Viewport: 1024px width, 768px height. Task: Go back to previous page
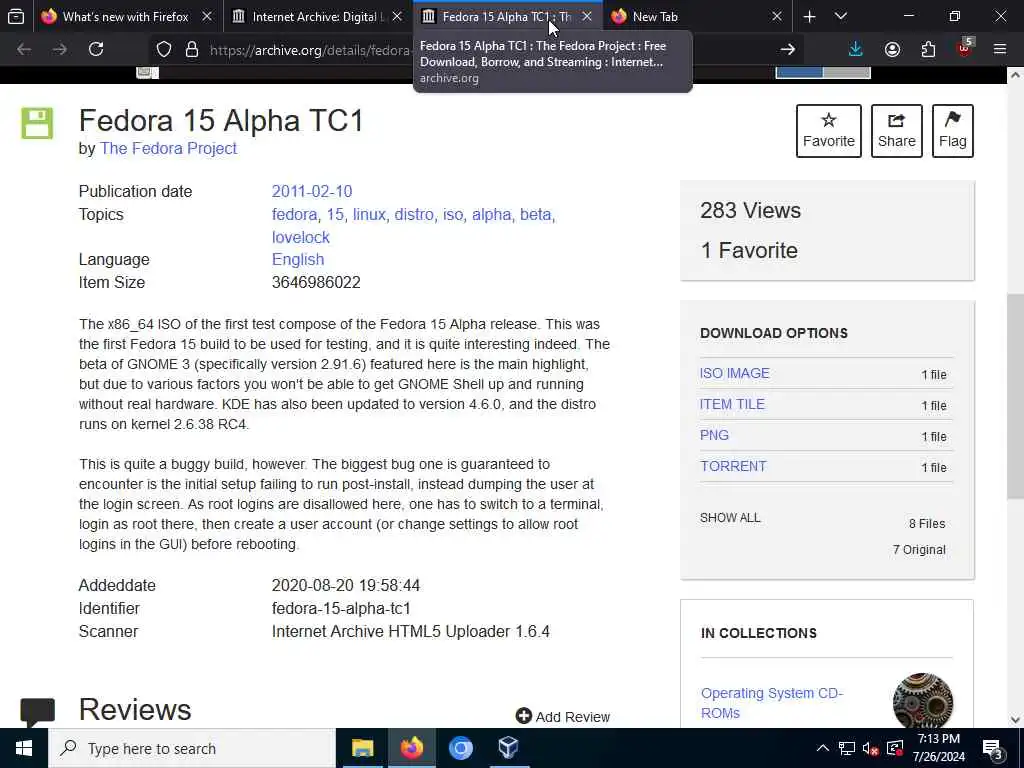pyautogui.click(x=24, y=49)
